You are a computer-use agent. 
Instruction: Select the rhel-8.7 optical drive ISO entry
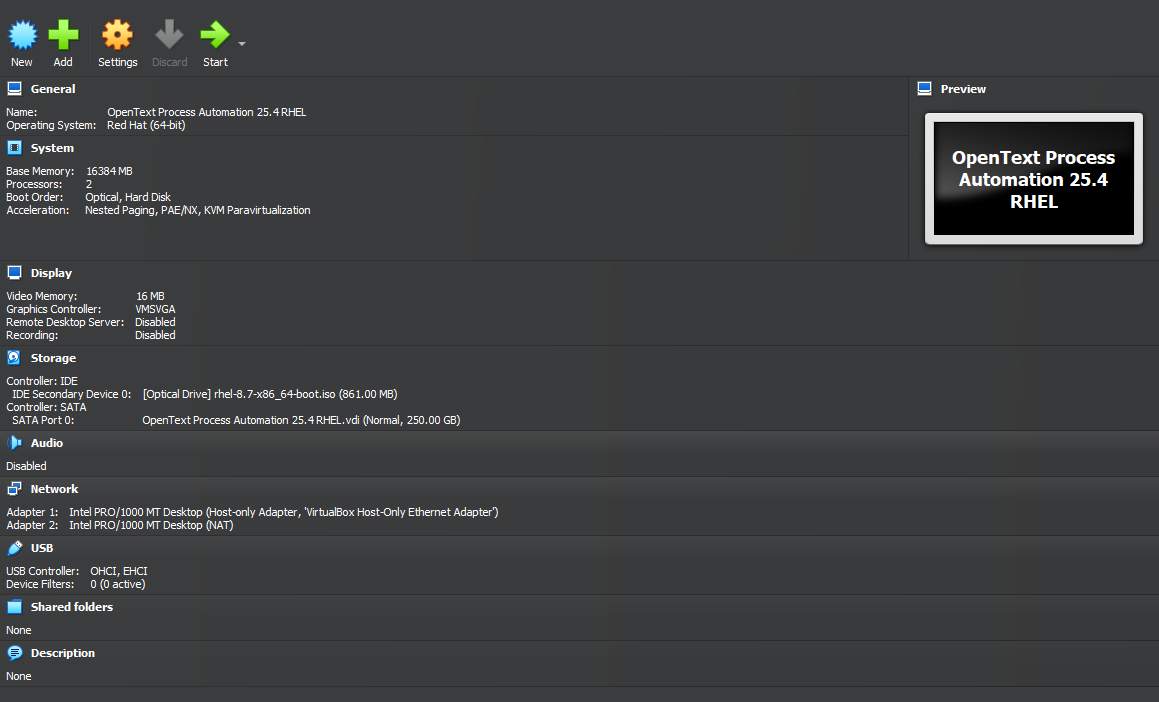(x=270, y=394)
